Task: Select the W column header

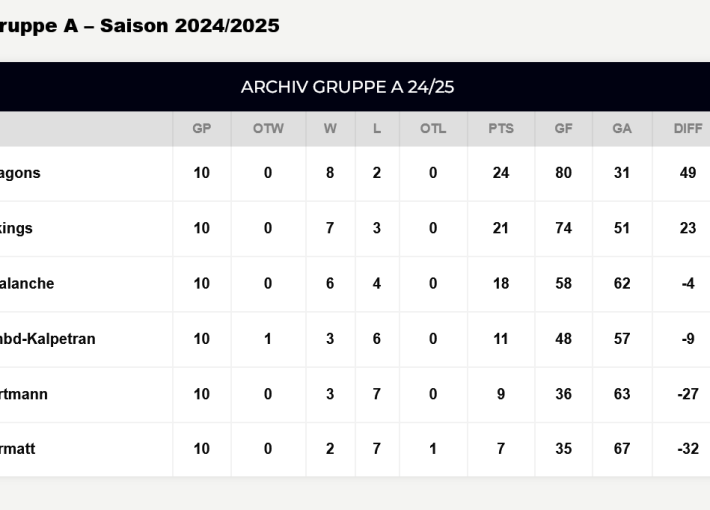Action: click(x=330, y=129)
